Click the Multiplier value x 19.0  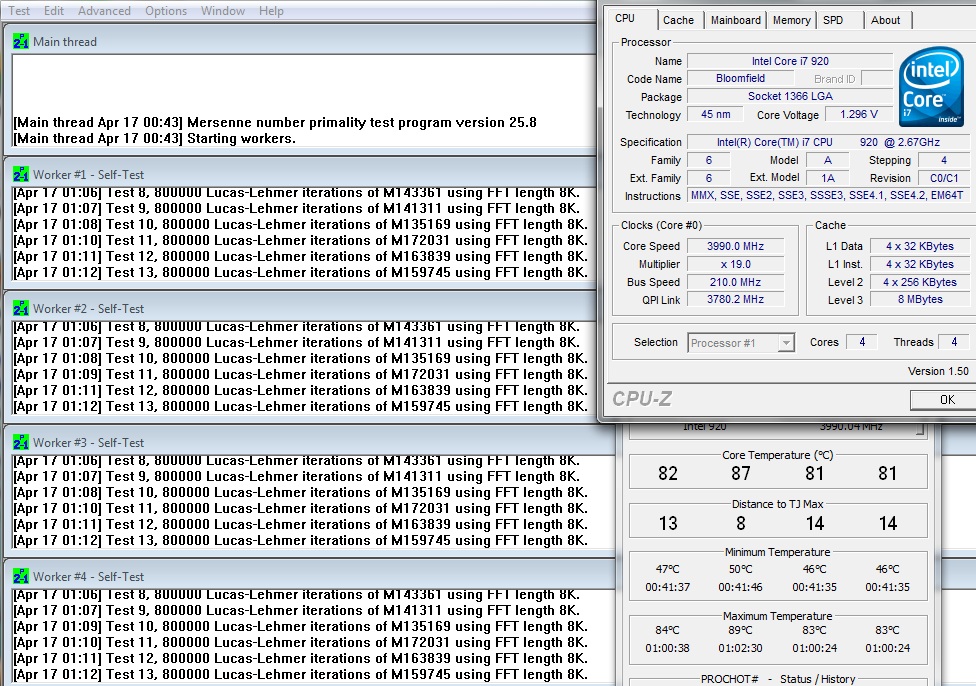click(x=735, y=265)
